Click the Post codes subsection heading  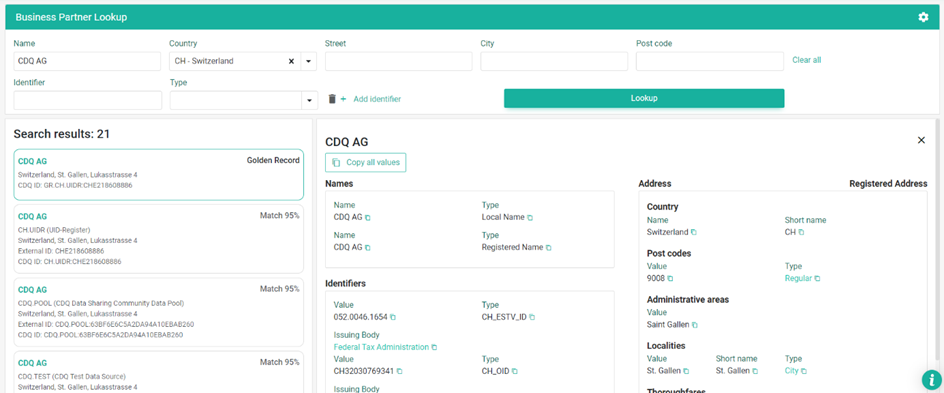(x=669, y=253)
